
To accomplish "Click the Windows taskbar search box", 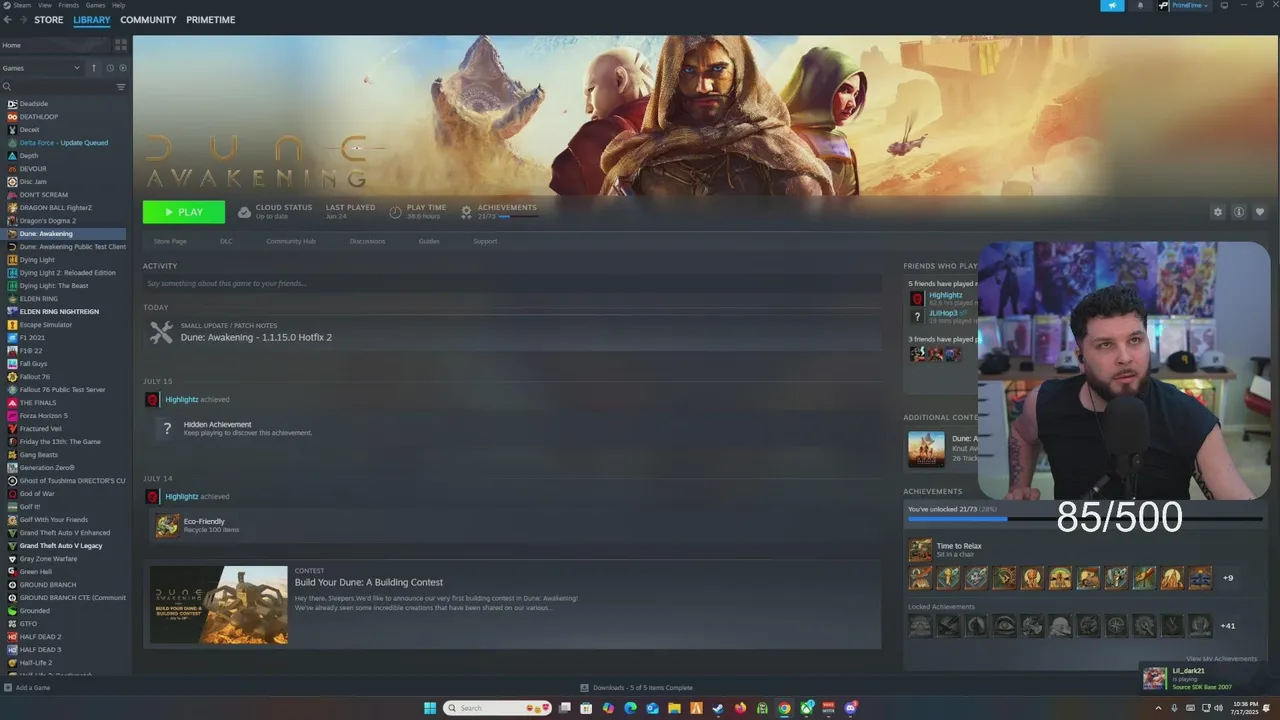I will (x=498, y=708).
